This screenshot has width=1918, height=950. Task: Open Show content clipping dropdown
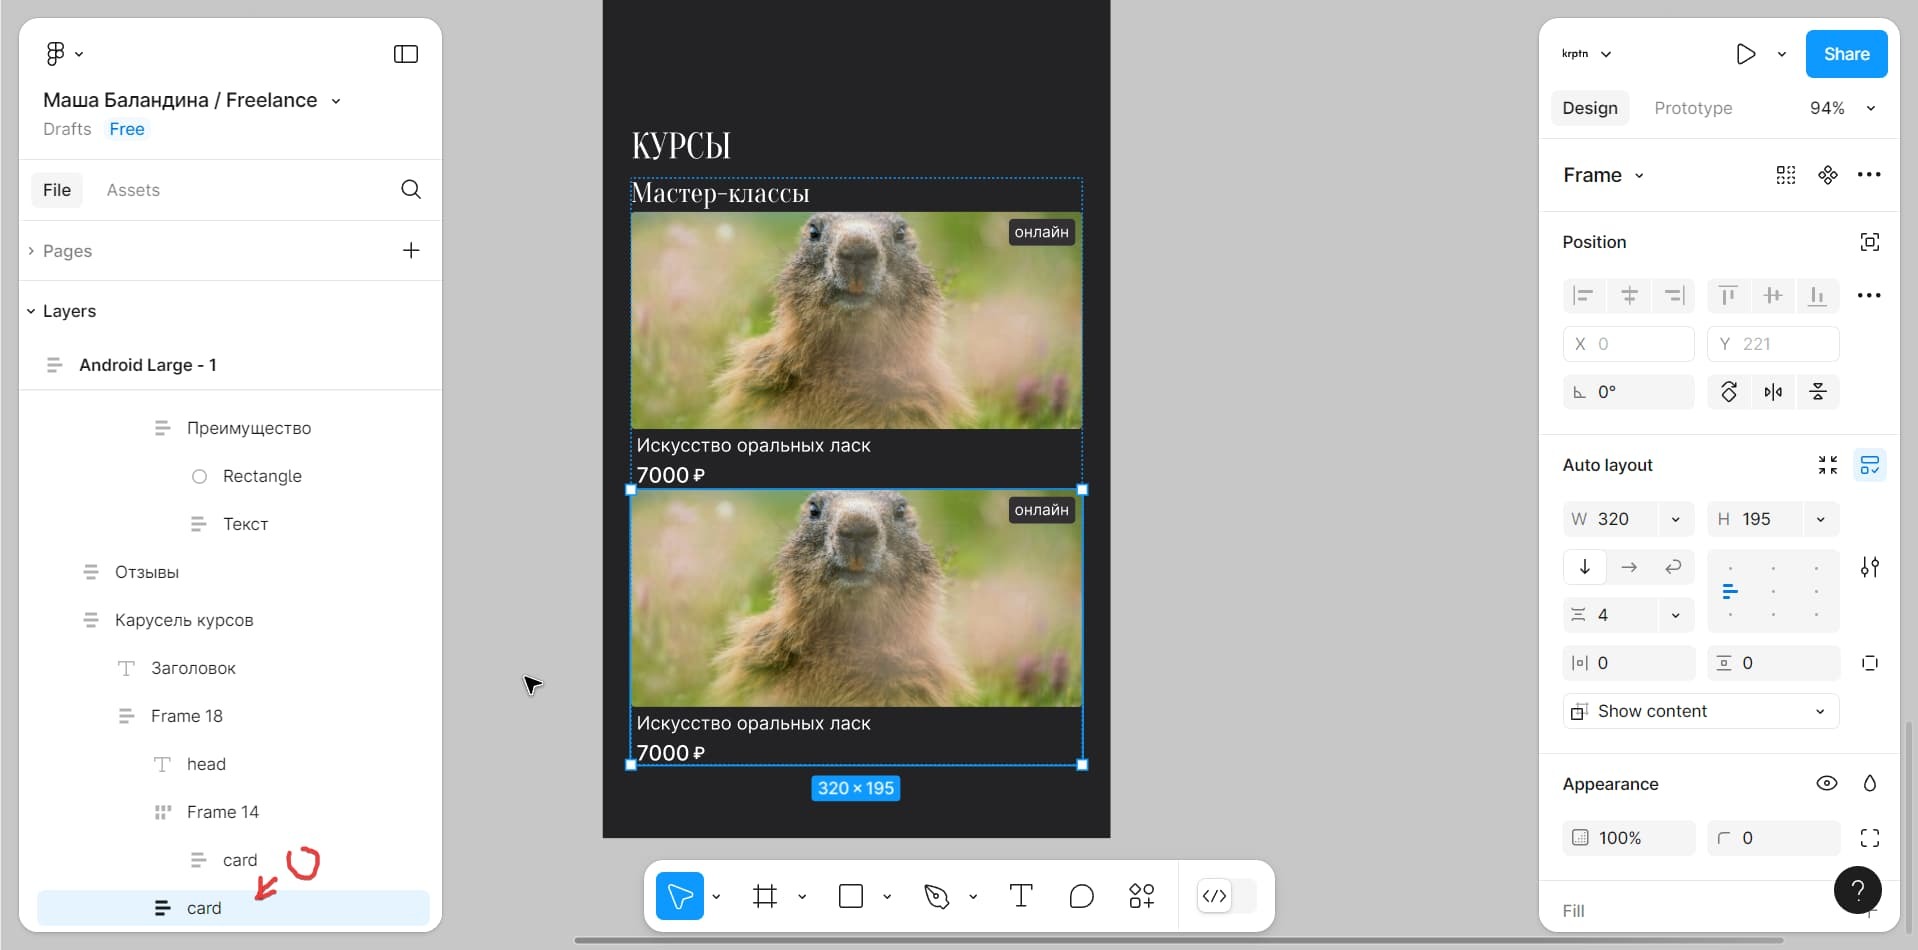[1701, 711]
